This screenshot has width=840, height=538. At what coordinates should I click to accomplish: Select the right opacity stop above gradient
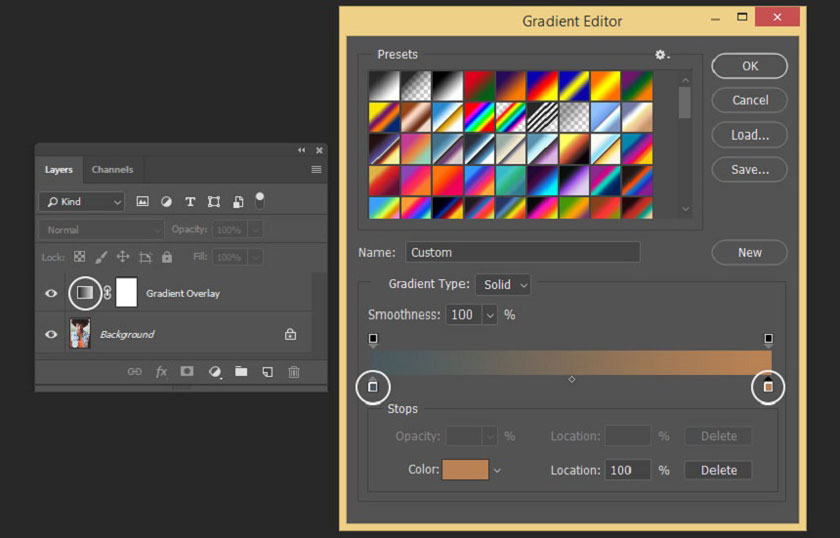(x=768, y=339)
